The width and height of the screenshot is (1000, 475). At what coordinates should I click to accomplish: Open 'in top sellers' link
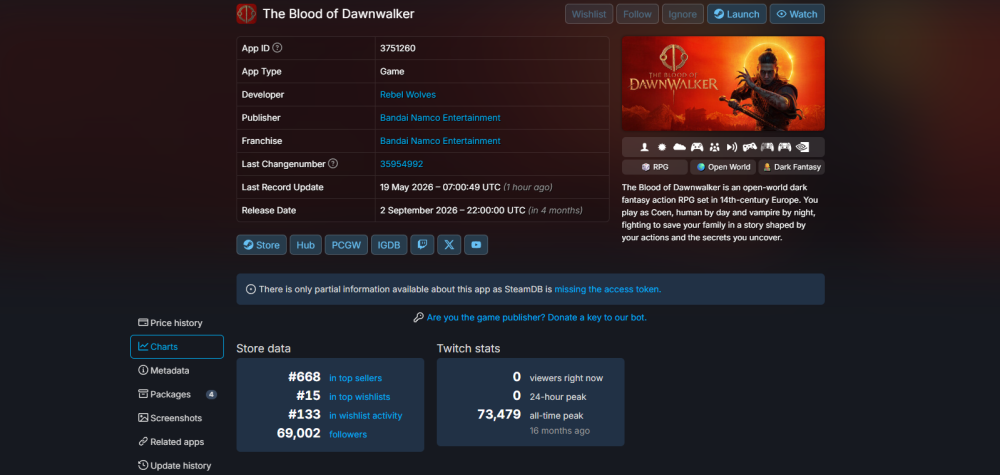[x=355, y=378]
